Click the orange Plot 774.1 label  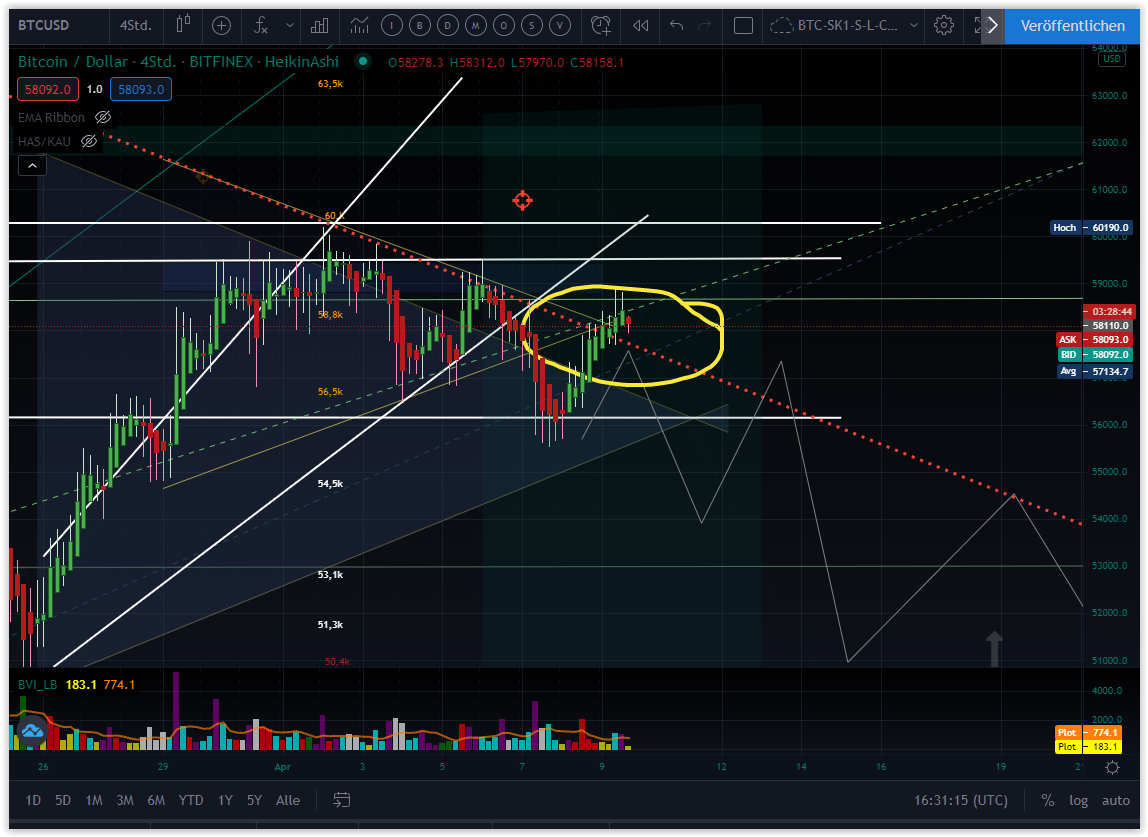click(1087, 732)
